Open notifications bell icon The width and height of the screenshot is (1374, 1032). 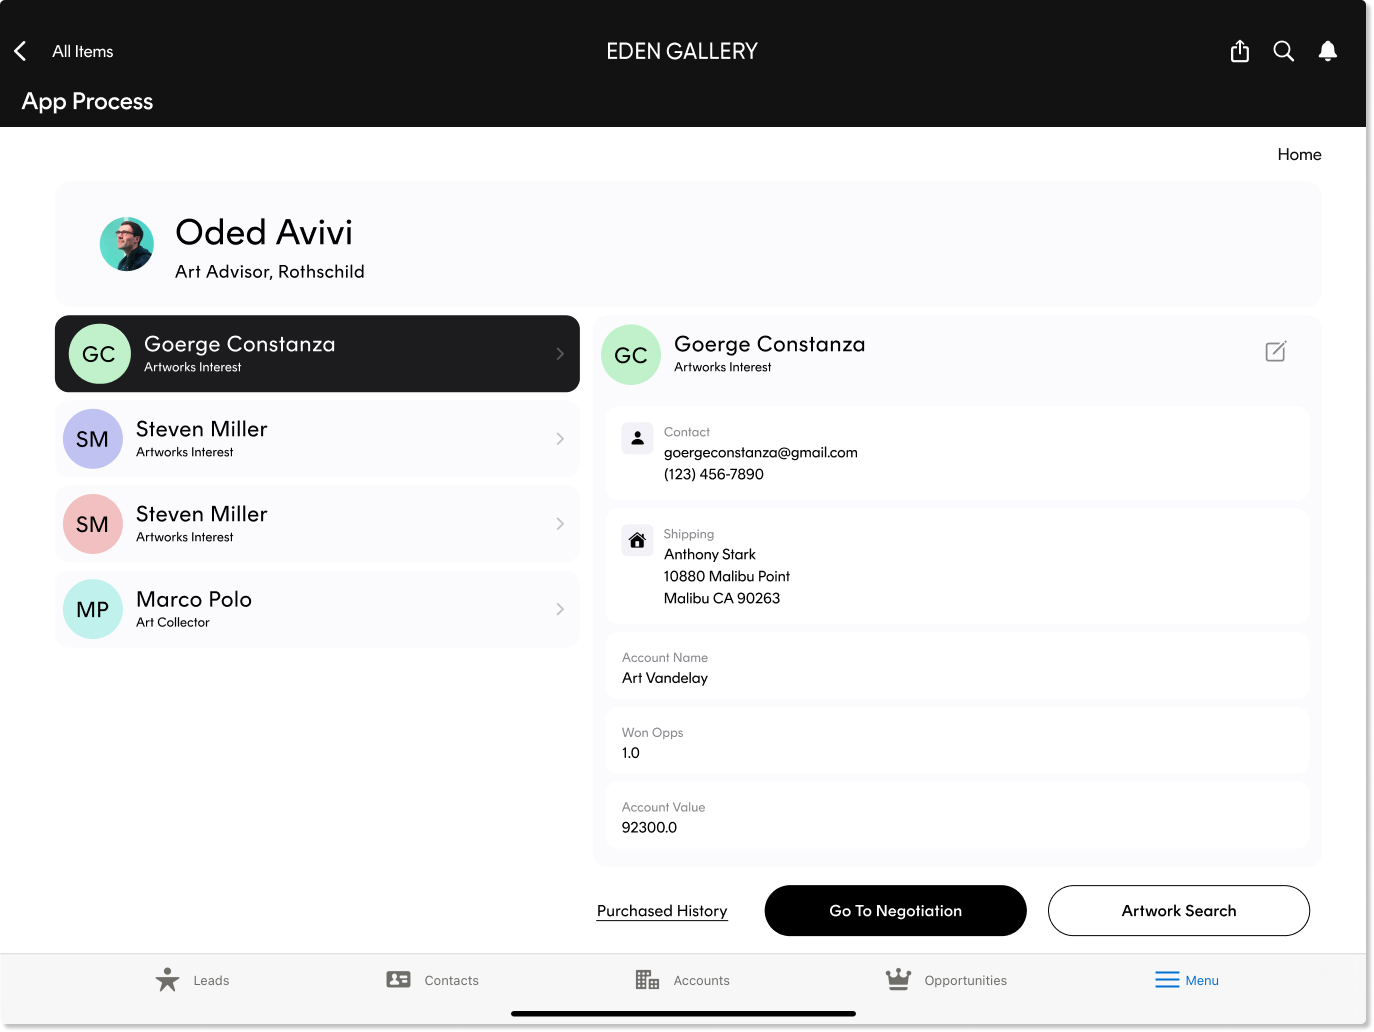1327,51
